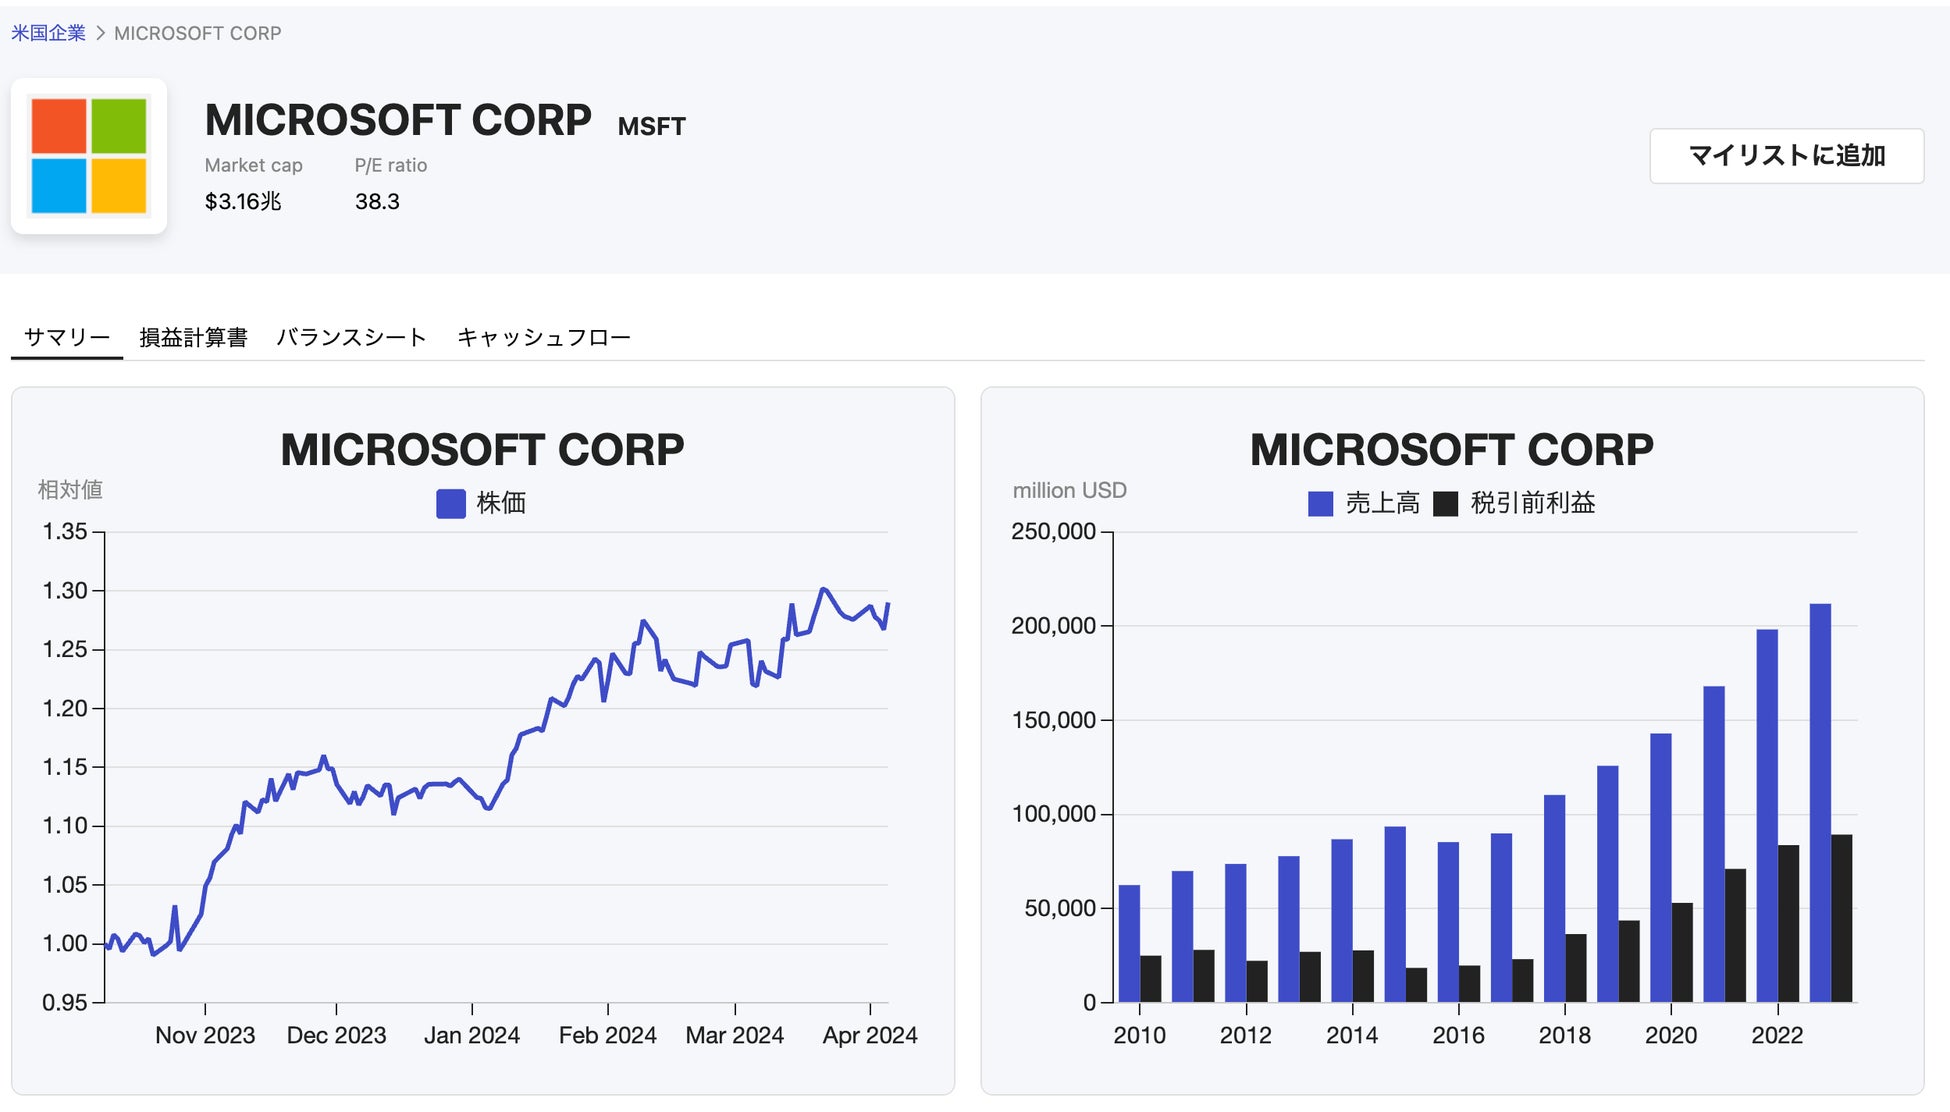The height and width of the screenshot is (1112, 1950).
Task: Click the P/E ratio value 38.3
Action: (x=377, y=202)
